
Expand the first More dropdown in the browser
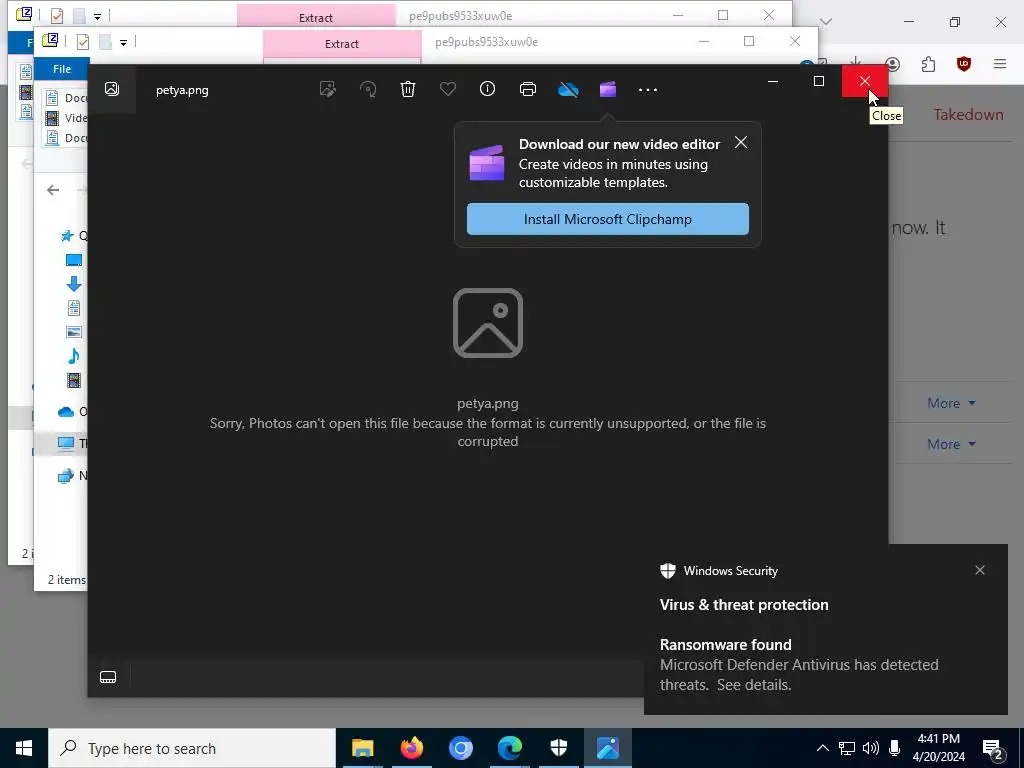pyautogui.click(x=951, y=403)
